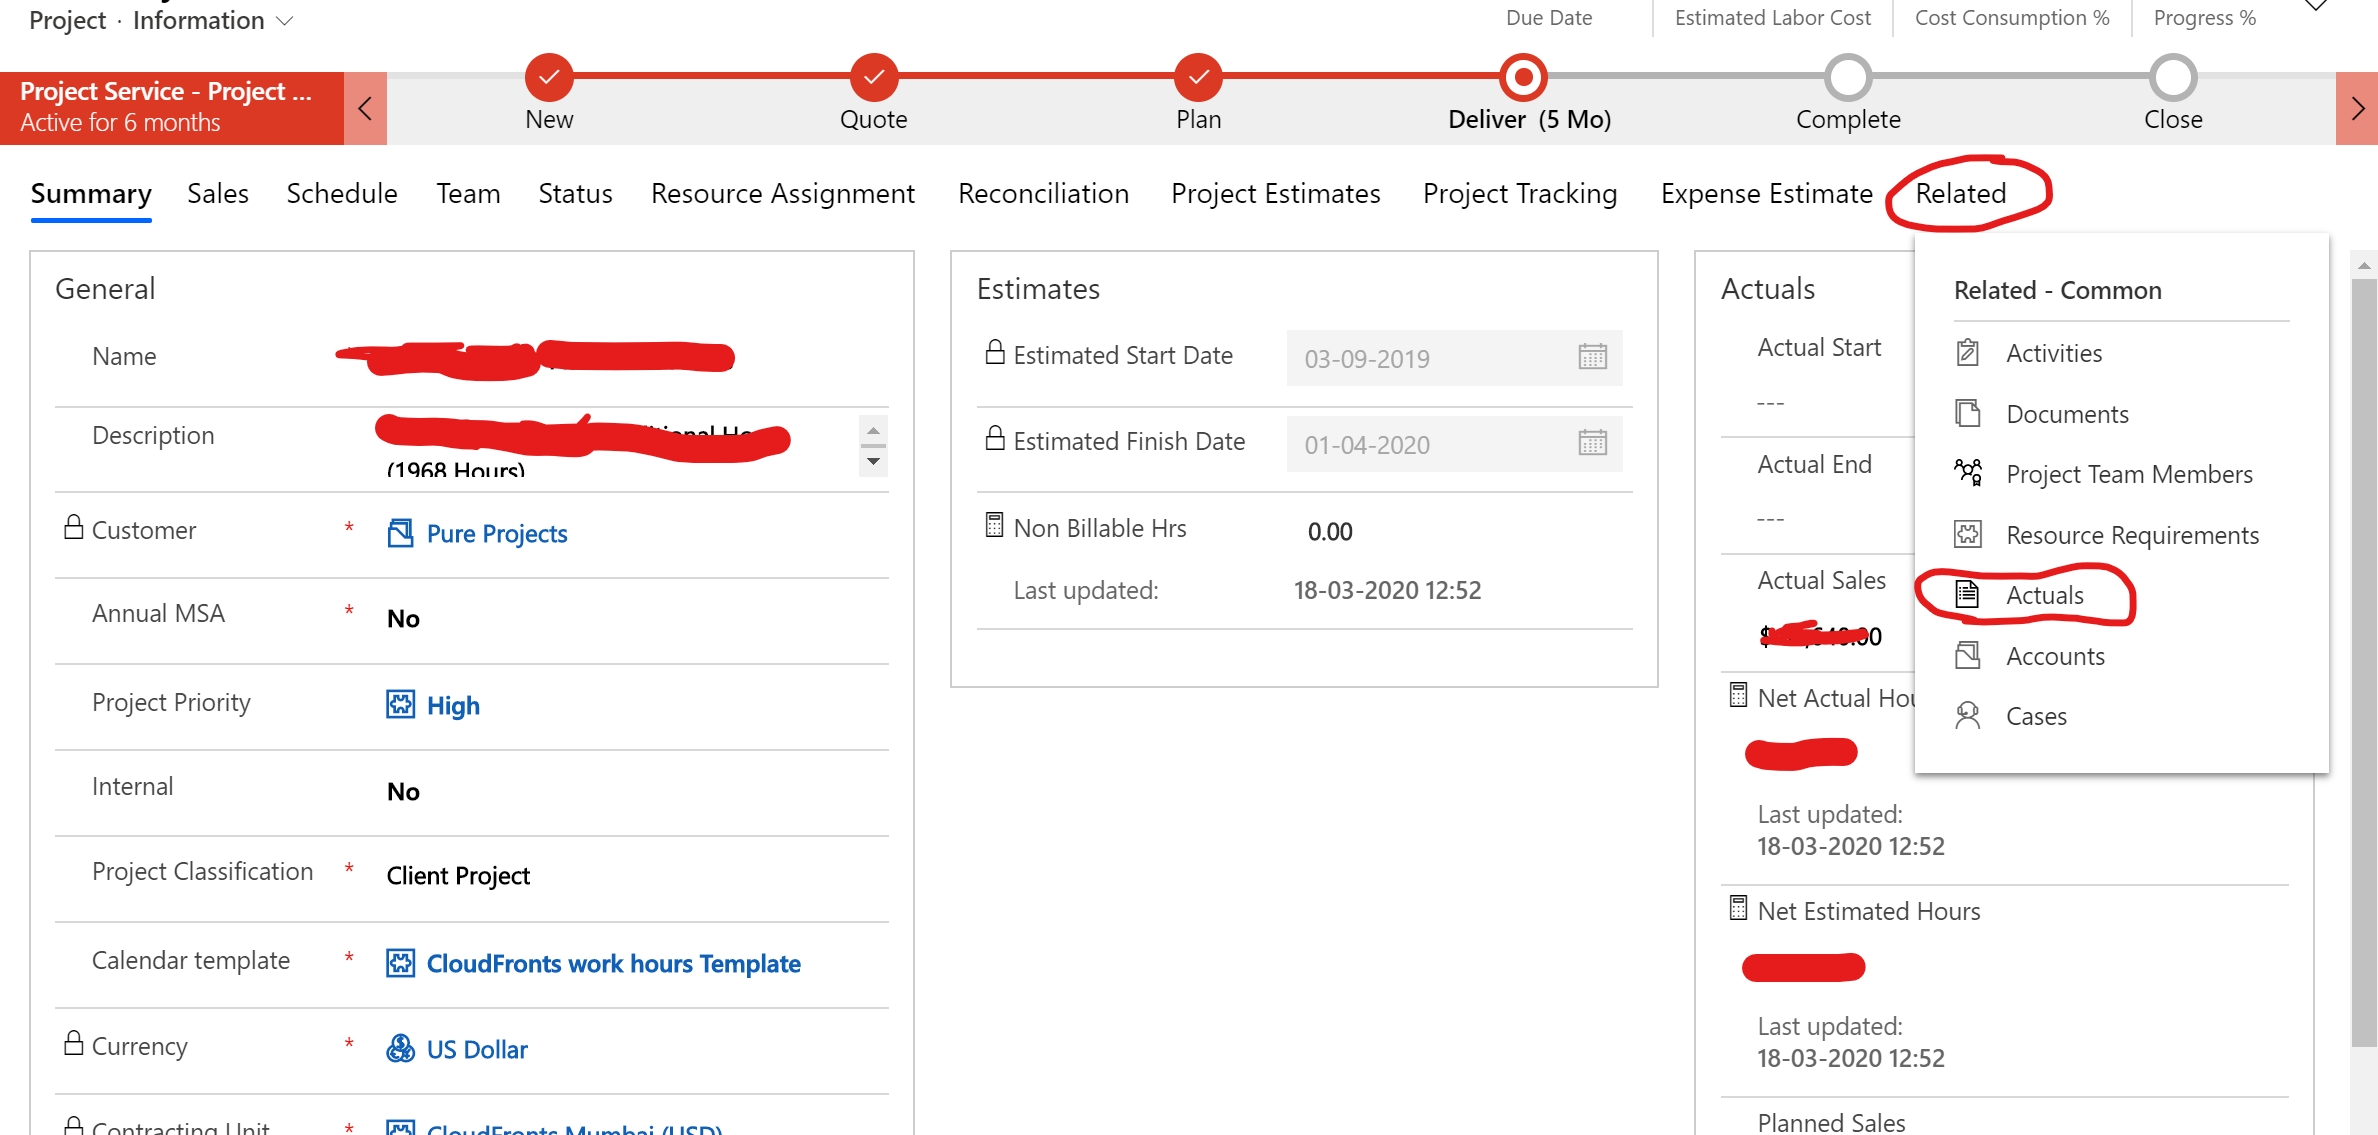
Task: Click the Documents page icon
Action: (1967, 413)
